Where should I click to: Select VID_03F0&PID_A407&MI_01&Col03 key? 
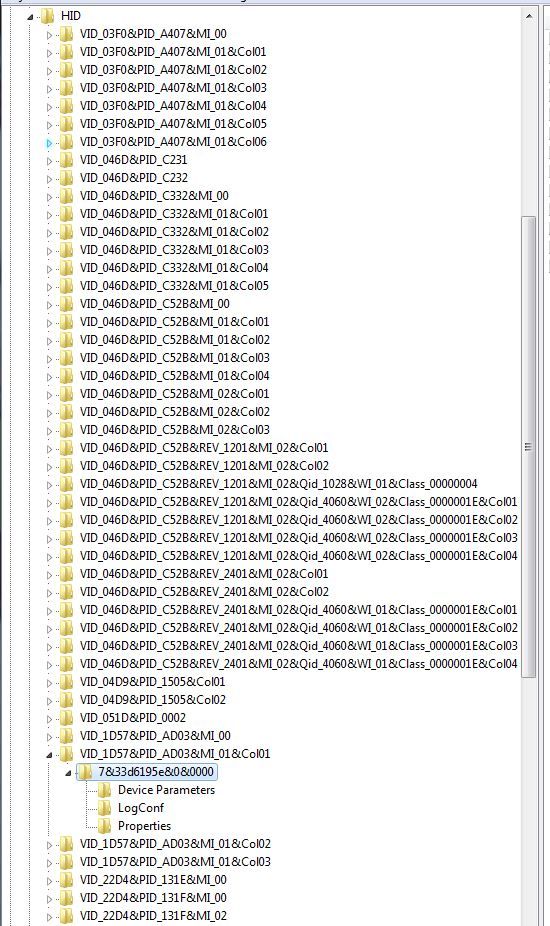(x=173, y=87)
